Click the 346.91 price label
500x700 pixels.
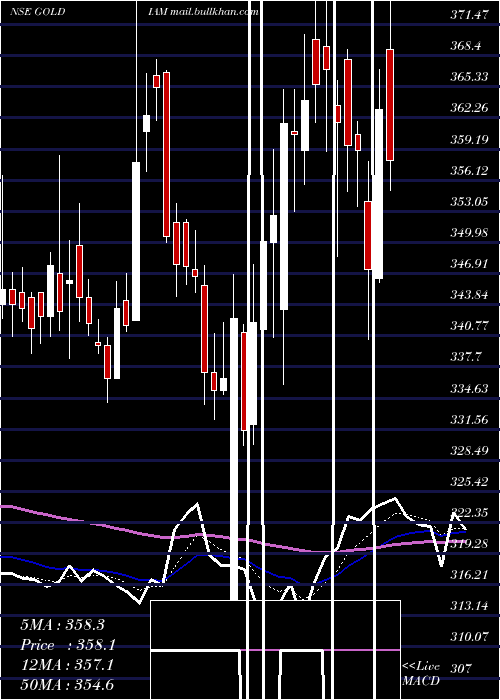tap(469, 264)
